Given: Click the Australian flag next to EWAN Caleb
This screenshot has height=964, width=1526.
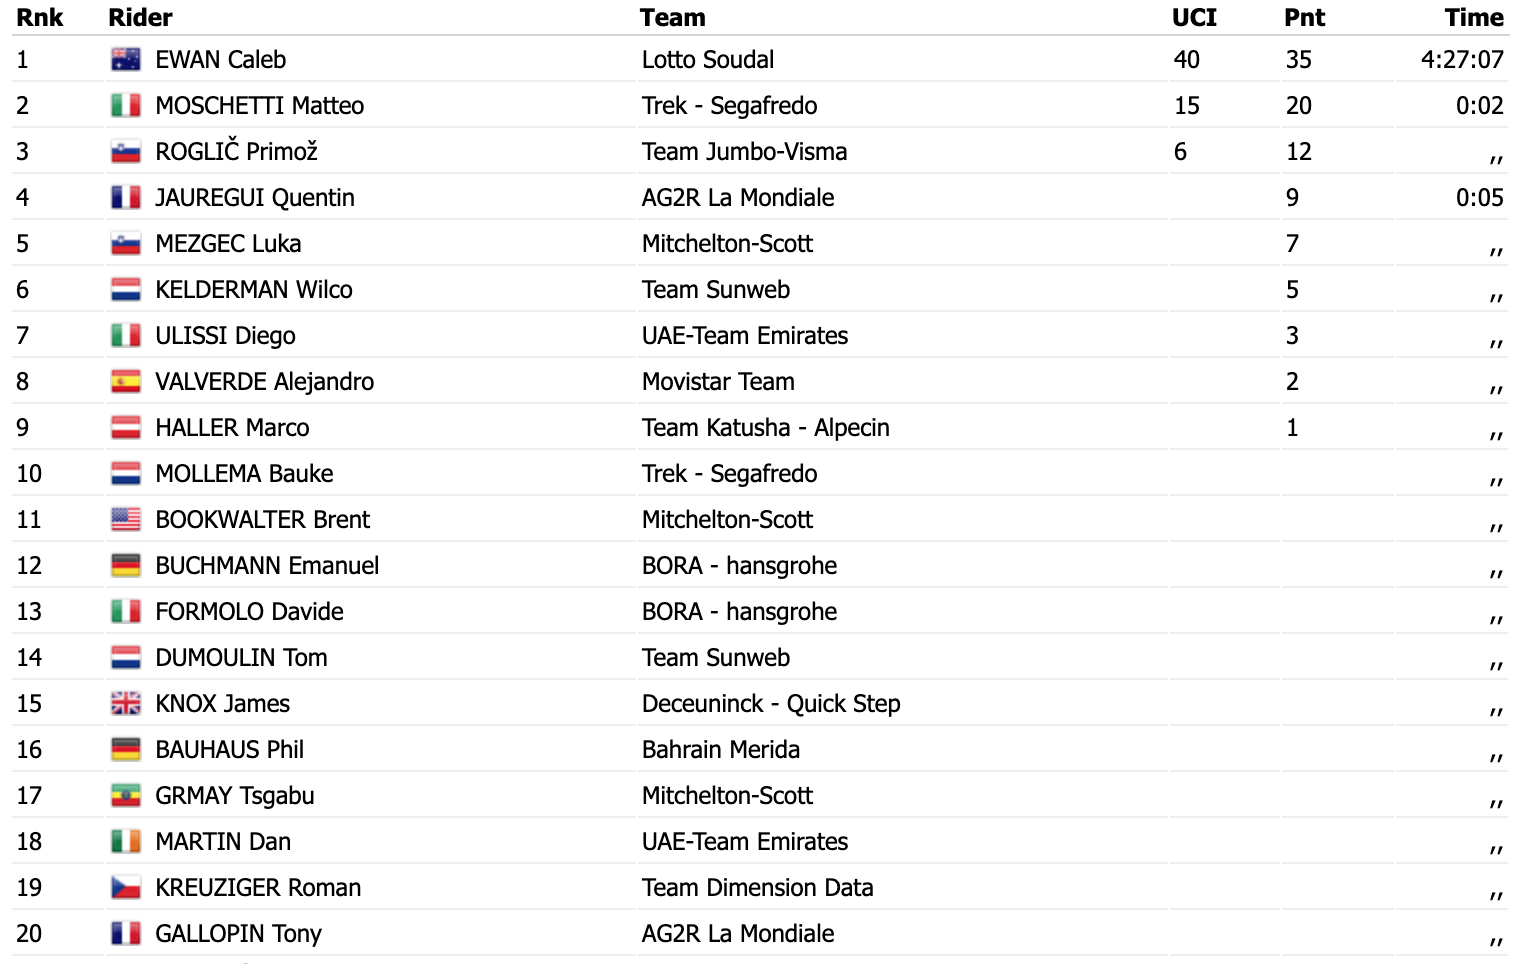Looking at the screenshot, I should pyautogui.click(x=126, y=60).
